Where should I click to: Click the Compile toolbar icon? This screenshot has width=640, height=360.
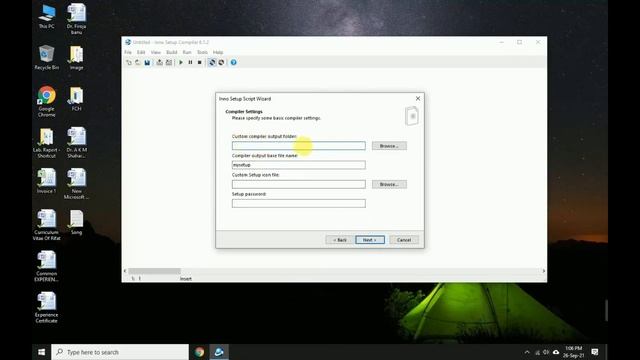click(x=159, y=62)
